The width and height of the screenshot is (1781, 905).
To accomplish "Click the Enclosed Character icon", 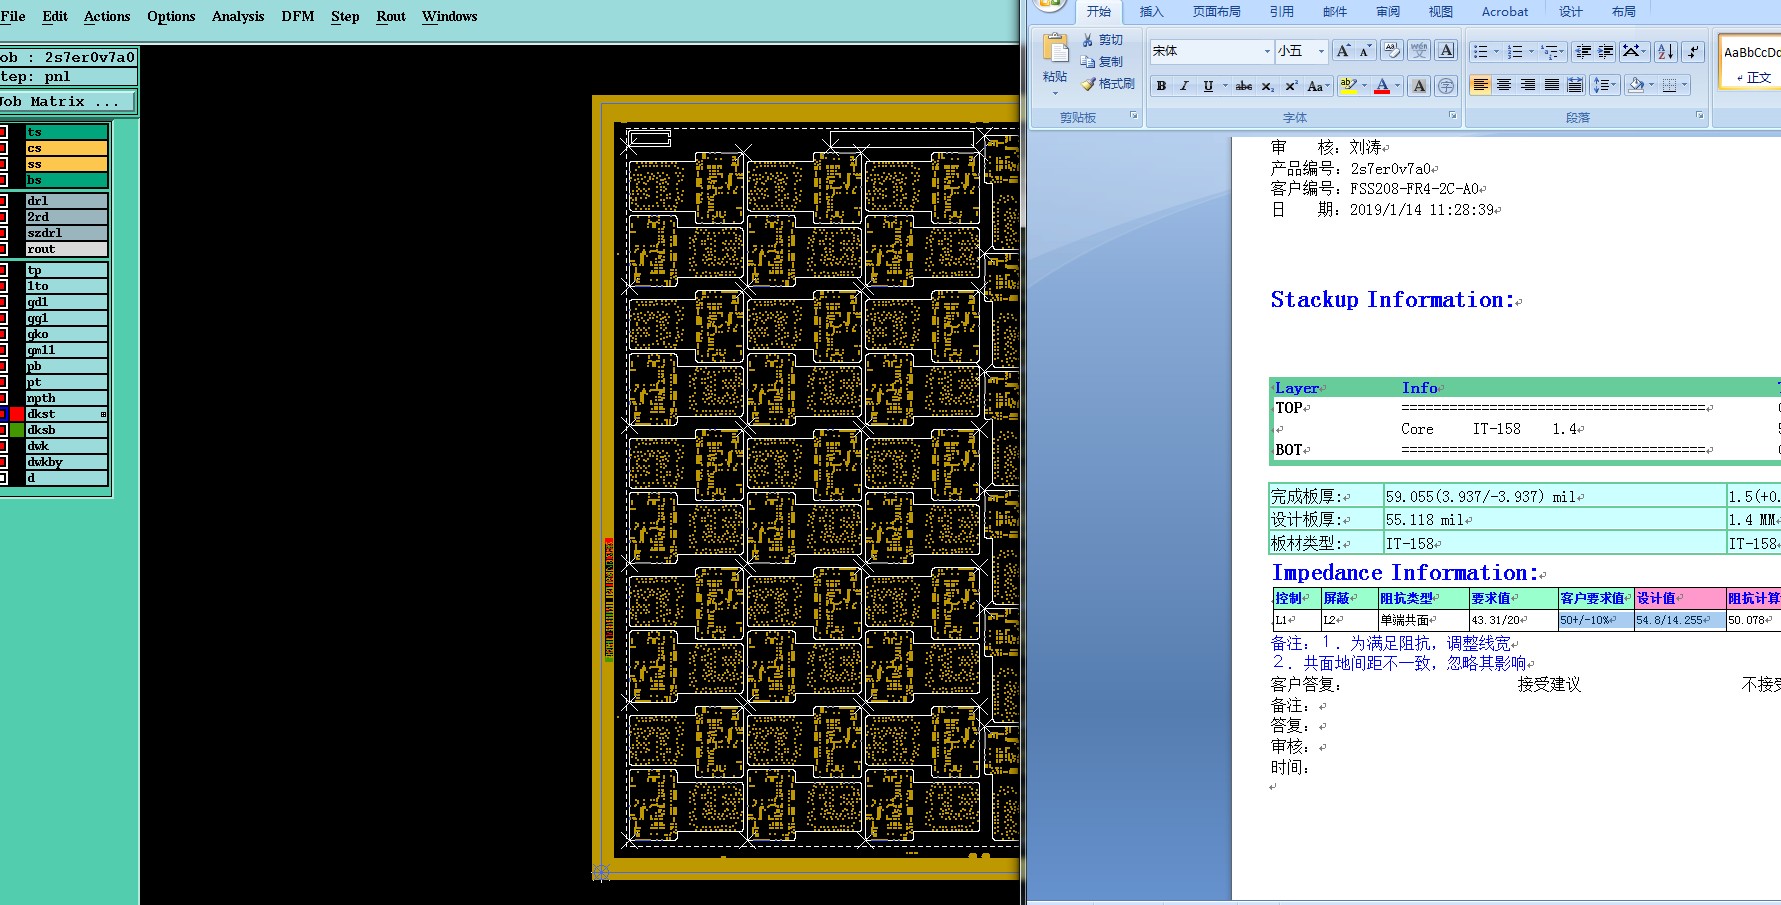I will pyautogui.click(x=1446, y=86).
